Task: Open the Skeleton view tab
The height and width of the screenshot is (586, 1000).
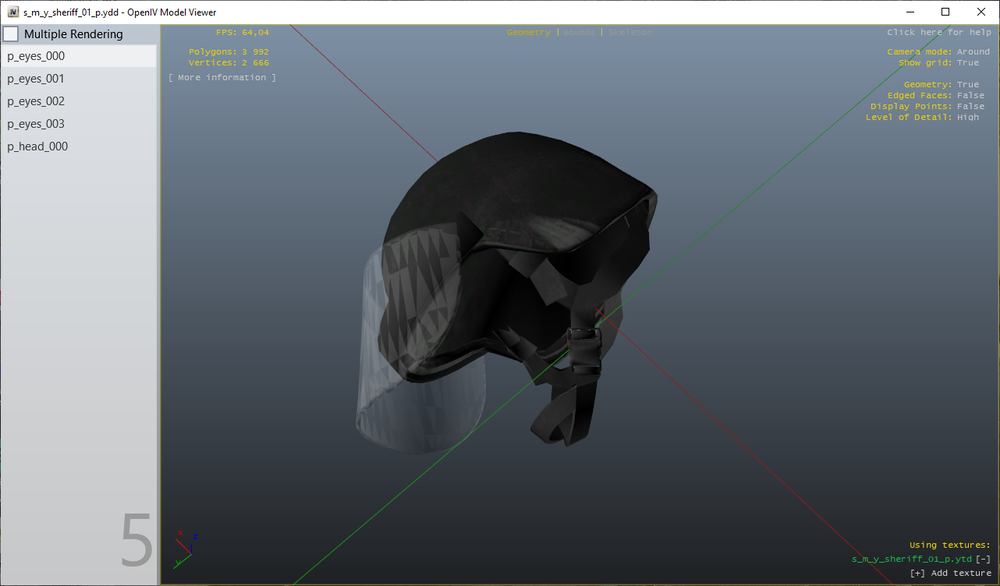Action: 630,32
